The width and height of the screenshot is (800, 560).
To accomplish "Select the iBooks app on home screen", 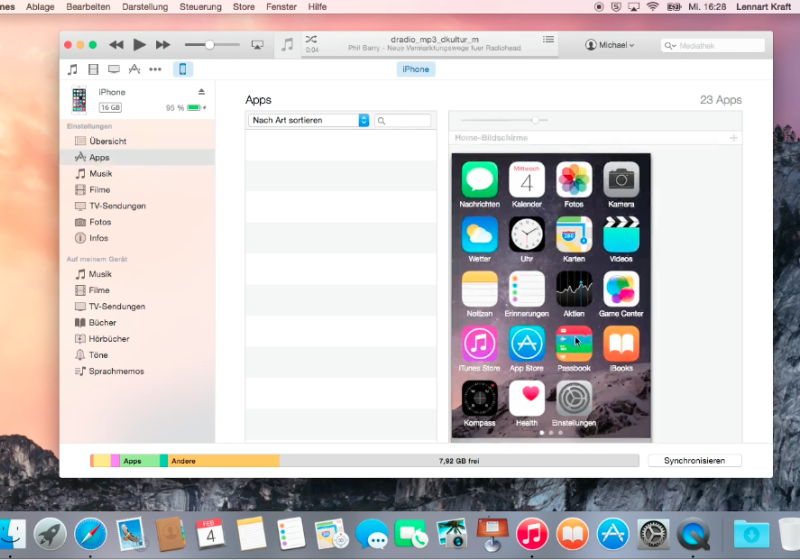I will click(x=621, y=344).
